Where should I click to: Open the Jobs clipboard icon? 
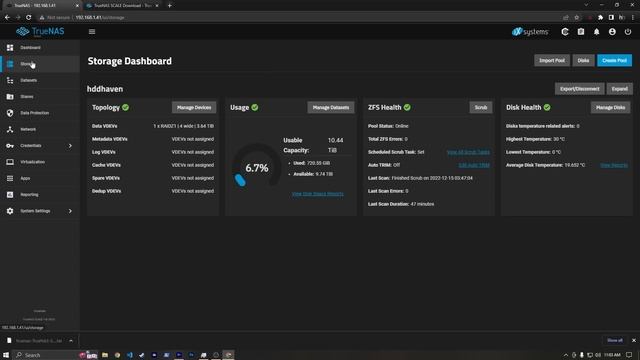coord(581,31)
